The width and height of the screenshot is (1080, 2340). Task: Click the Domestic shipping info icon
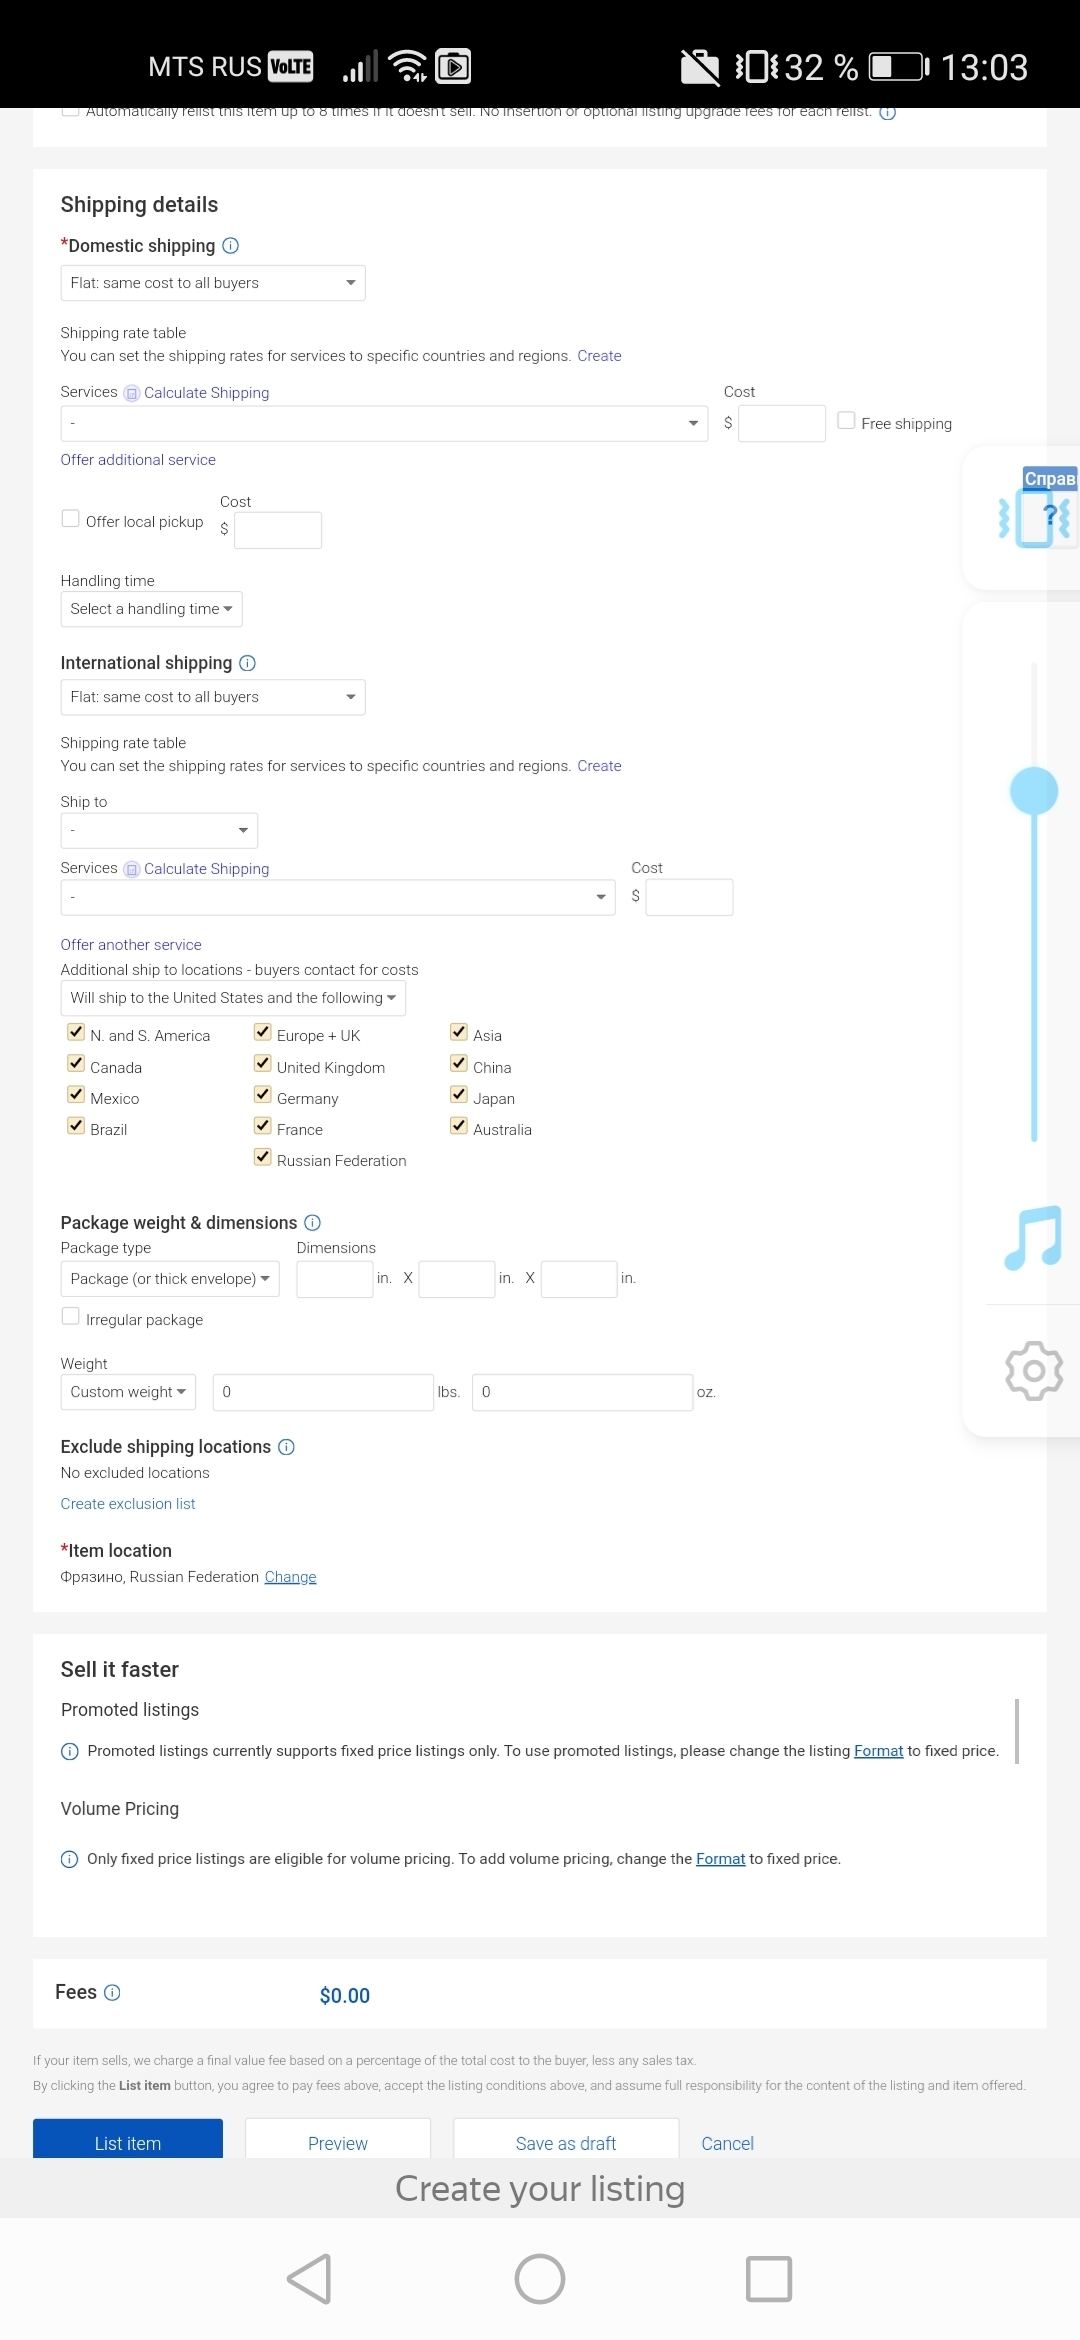click(x=230, y=246)
